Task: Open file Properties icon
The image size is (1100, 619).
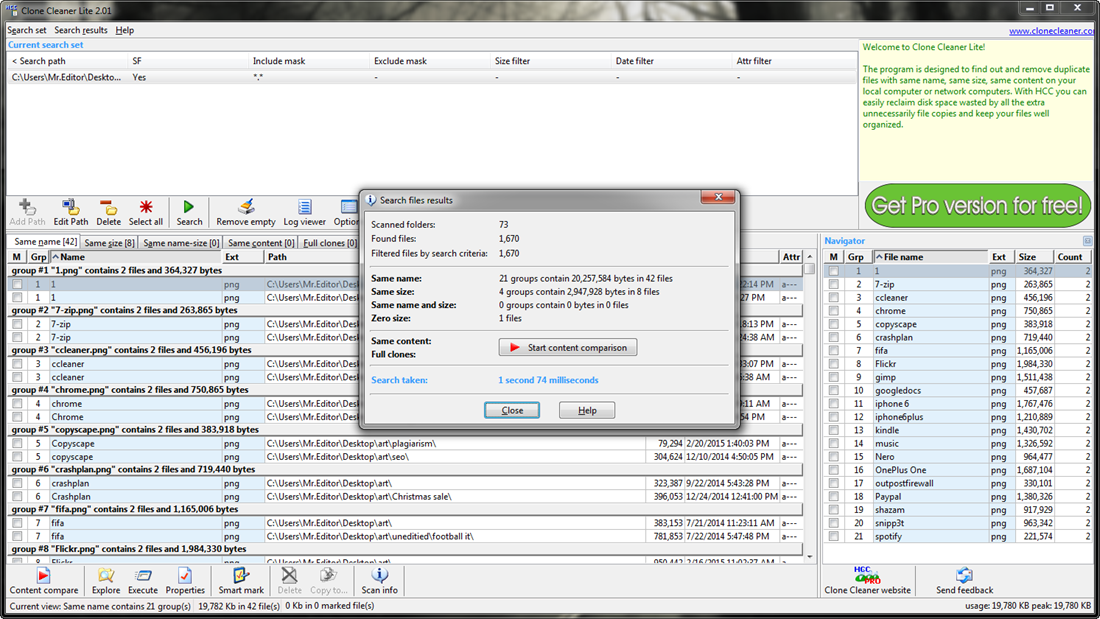Action: tap(185, 576)
